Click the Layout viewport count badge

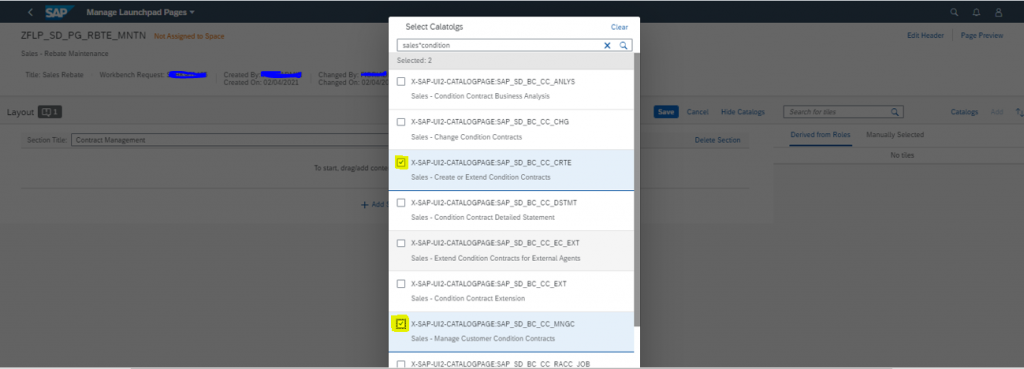point(50,112)
